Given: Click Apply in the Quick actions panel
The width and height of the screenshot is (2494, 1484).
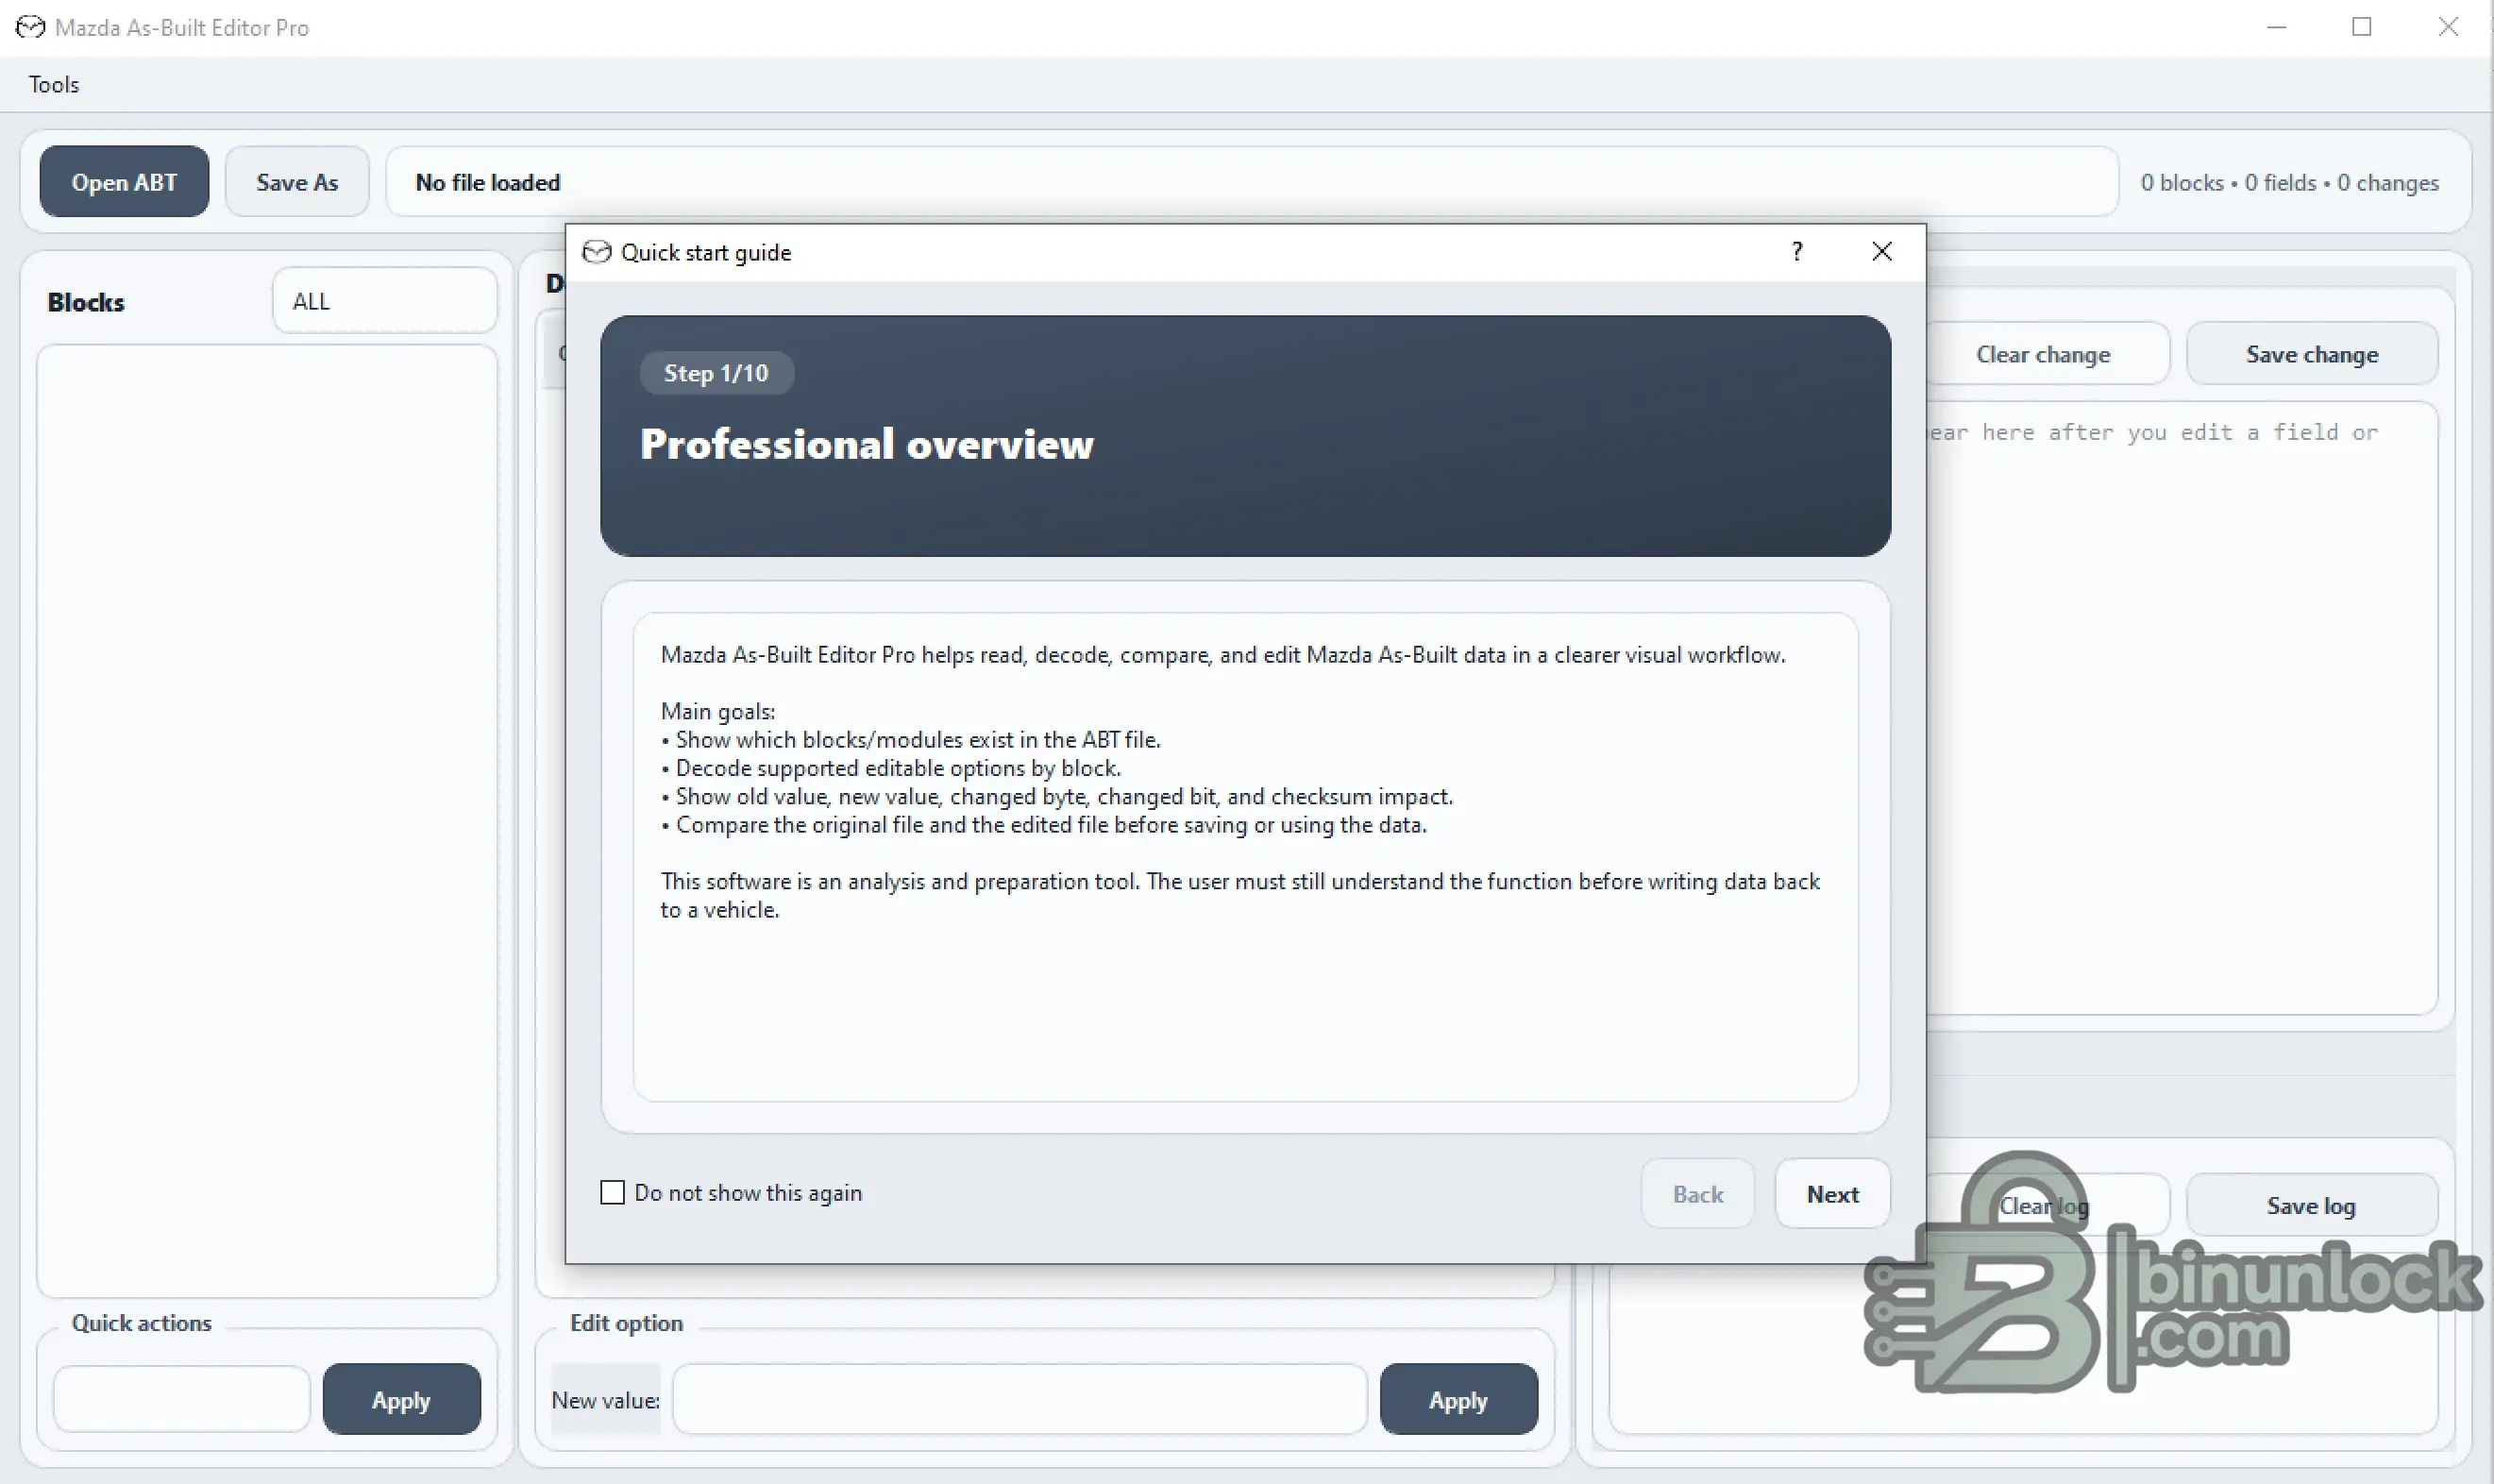Looking at the screenshot, I should 401,1399.
